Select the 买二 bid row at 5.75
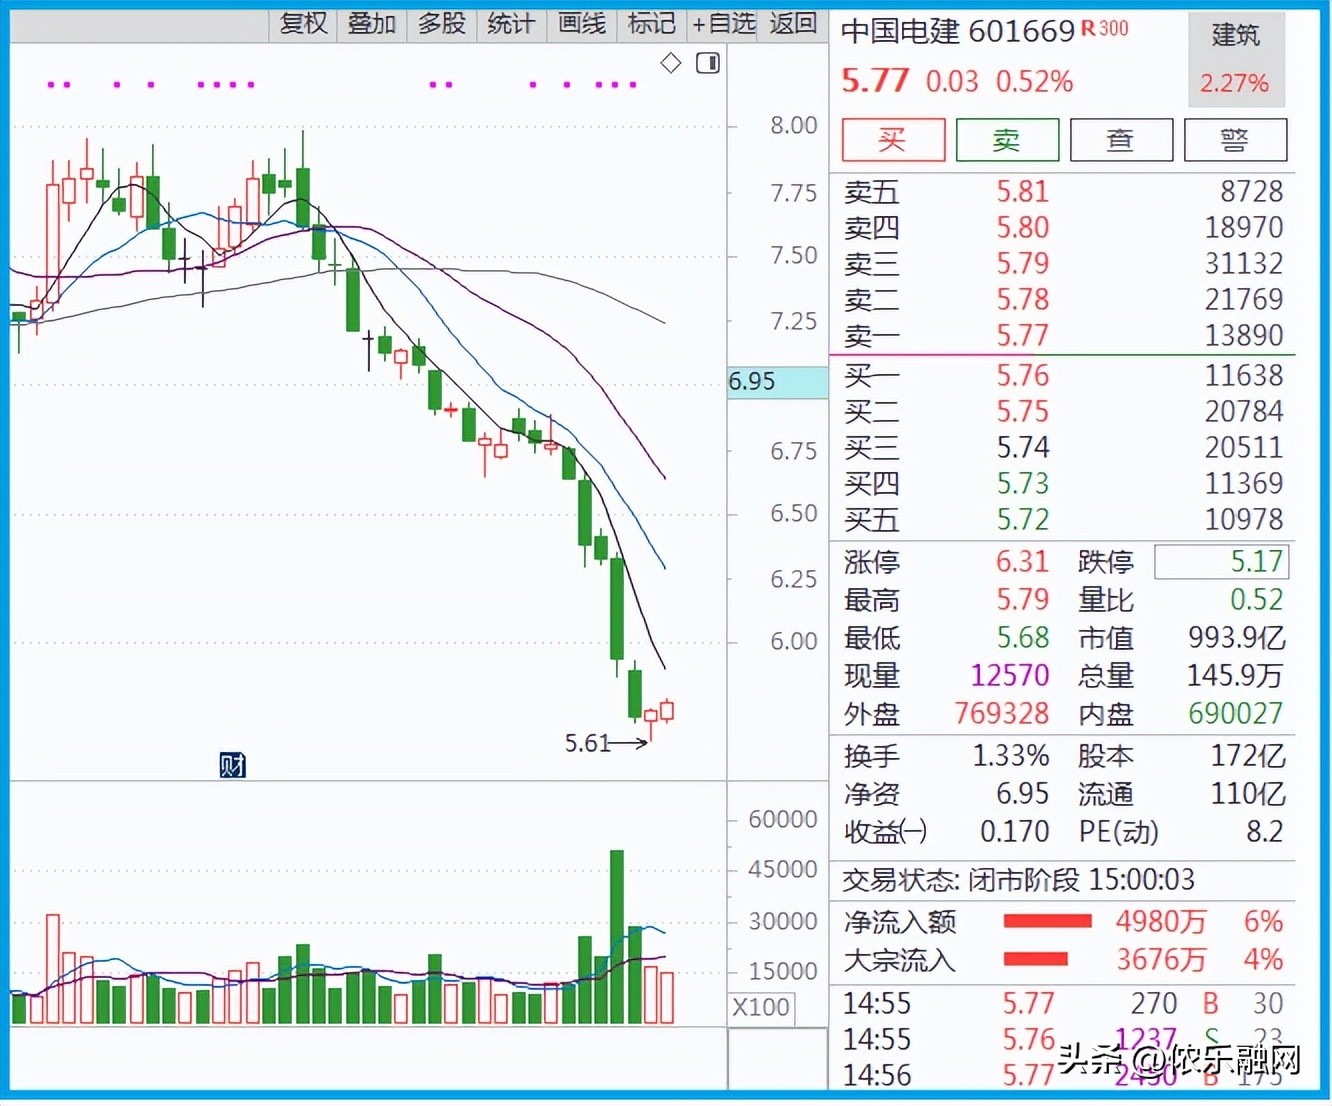 [x=1063, y=411]
